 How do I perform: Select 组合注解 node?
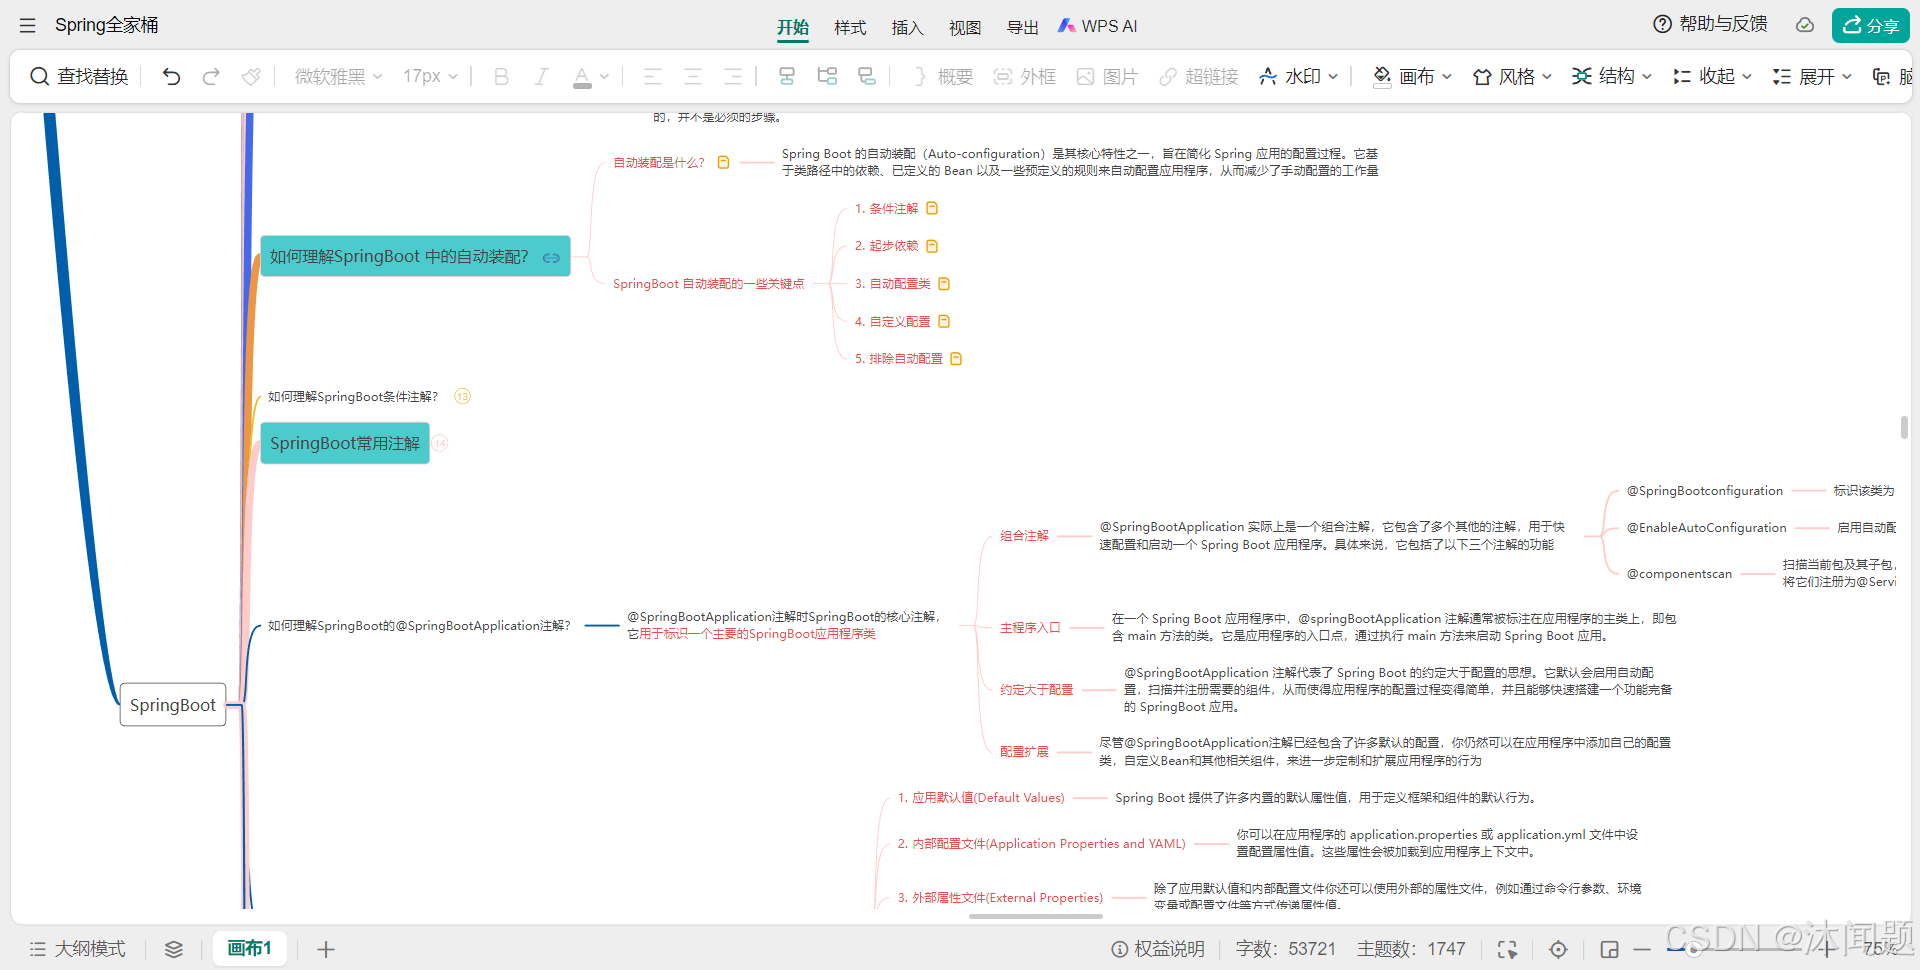tap(1024, 536)
